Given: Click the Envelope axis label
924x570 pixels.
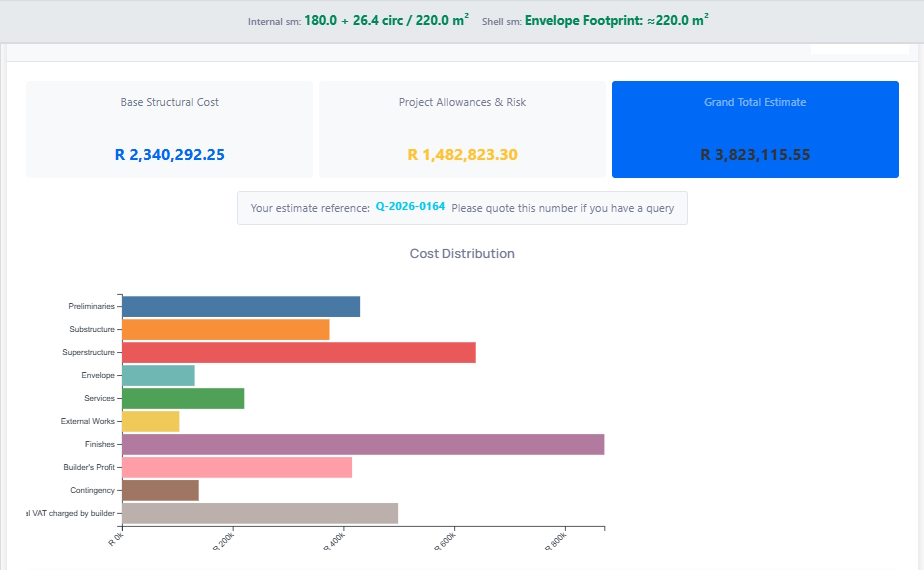Looking at the screenshot, I should 98,375.
